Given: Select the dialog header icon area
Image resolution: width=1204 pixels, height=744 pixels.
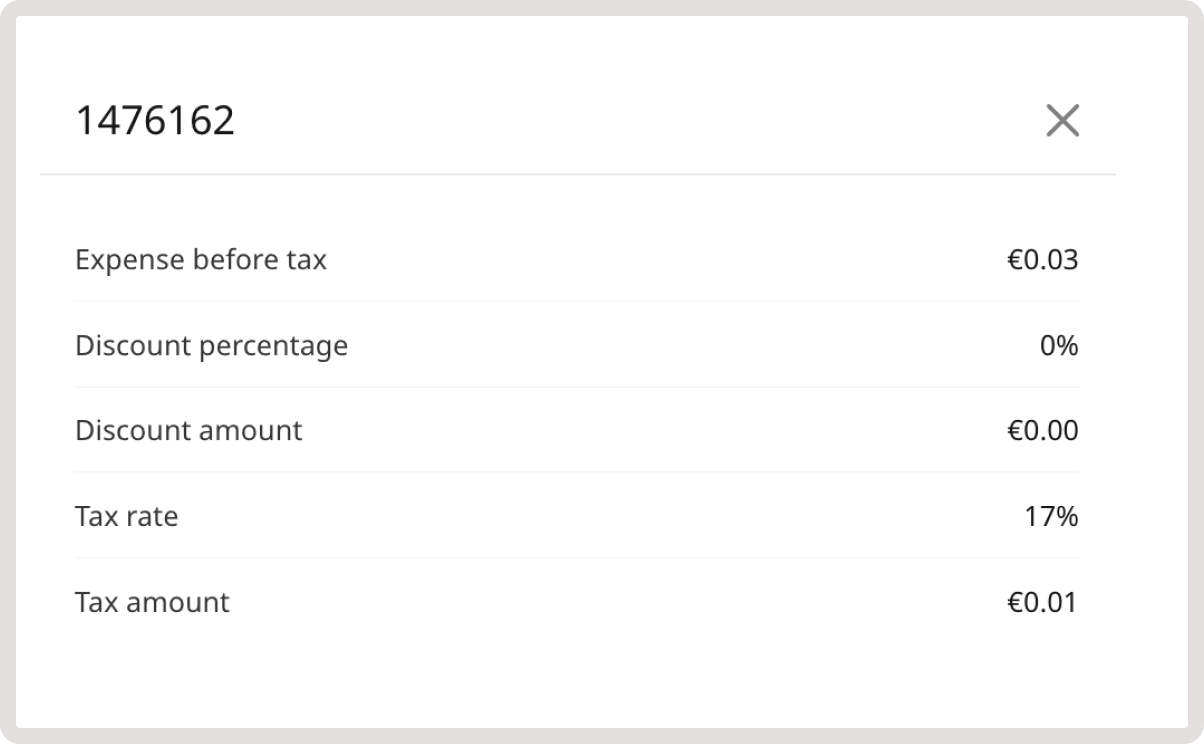Looking at the screenshot, I should tap(1063, 122).
